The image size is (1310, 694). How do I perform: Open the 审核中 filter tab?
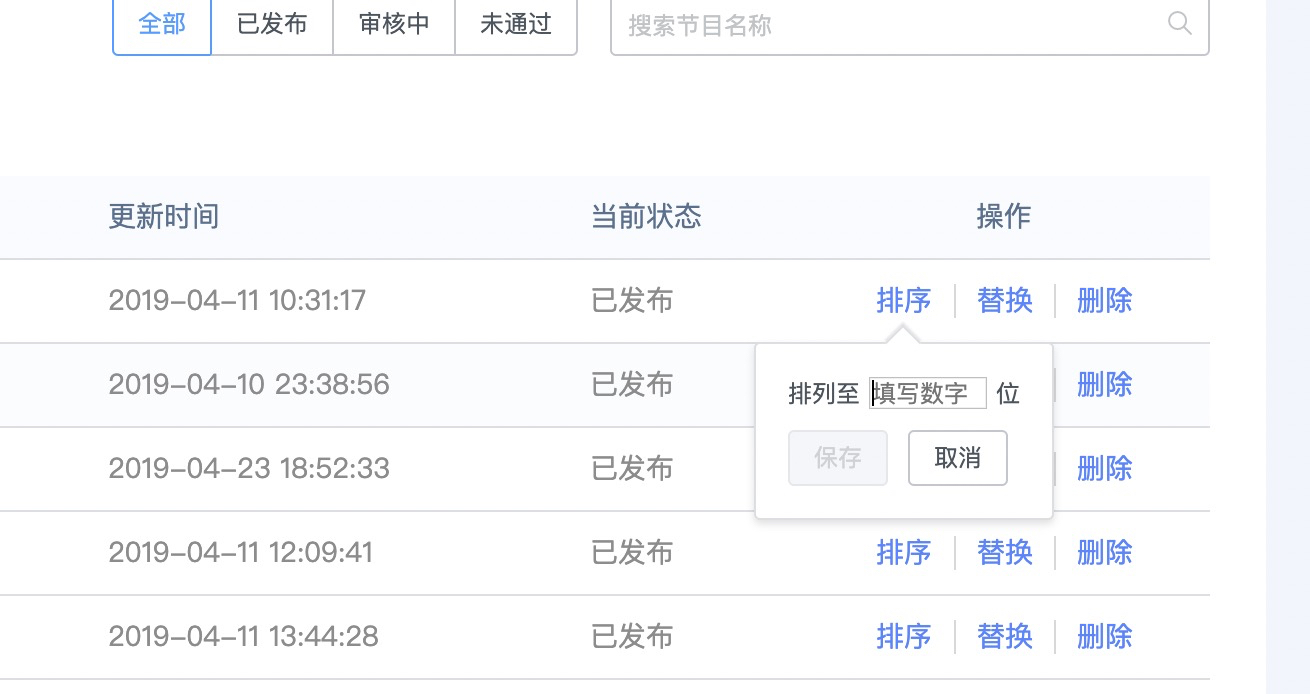(394, 24)
